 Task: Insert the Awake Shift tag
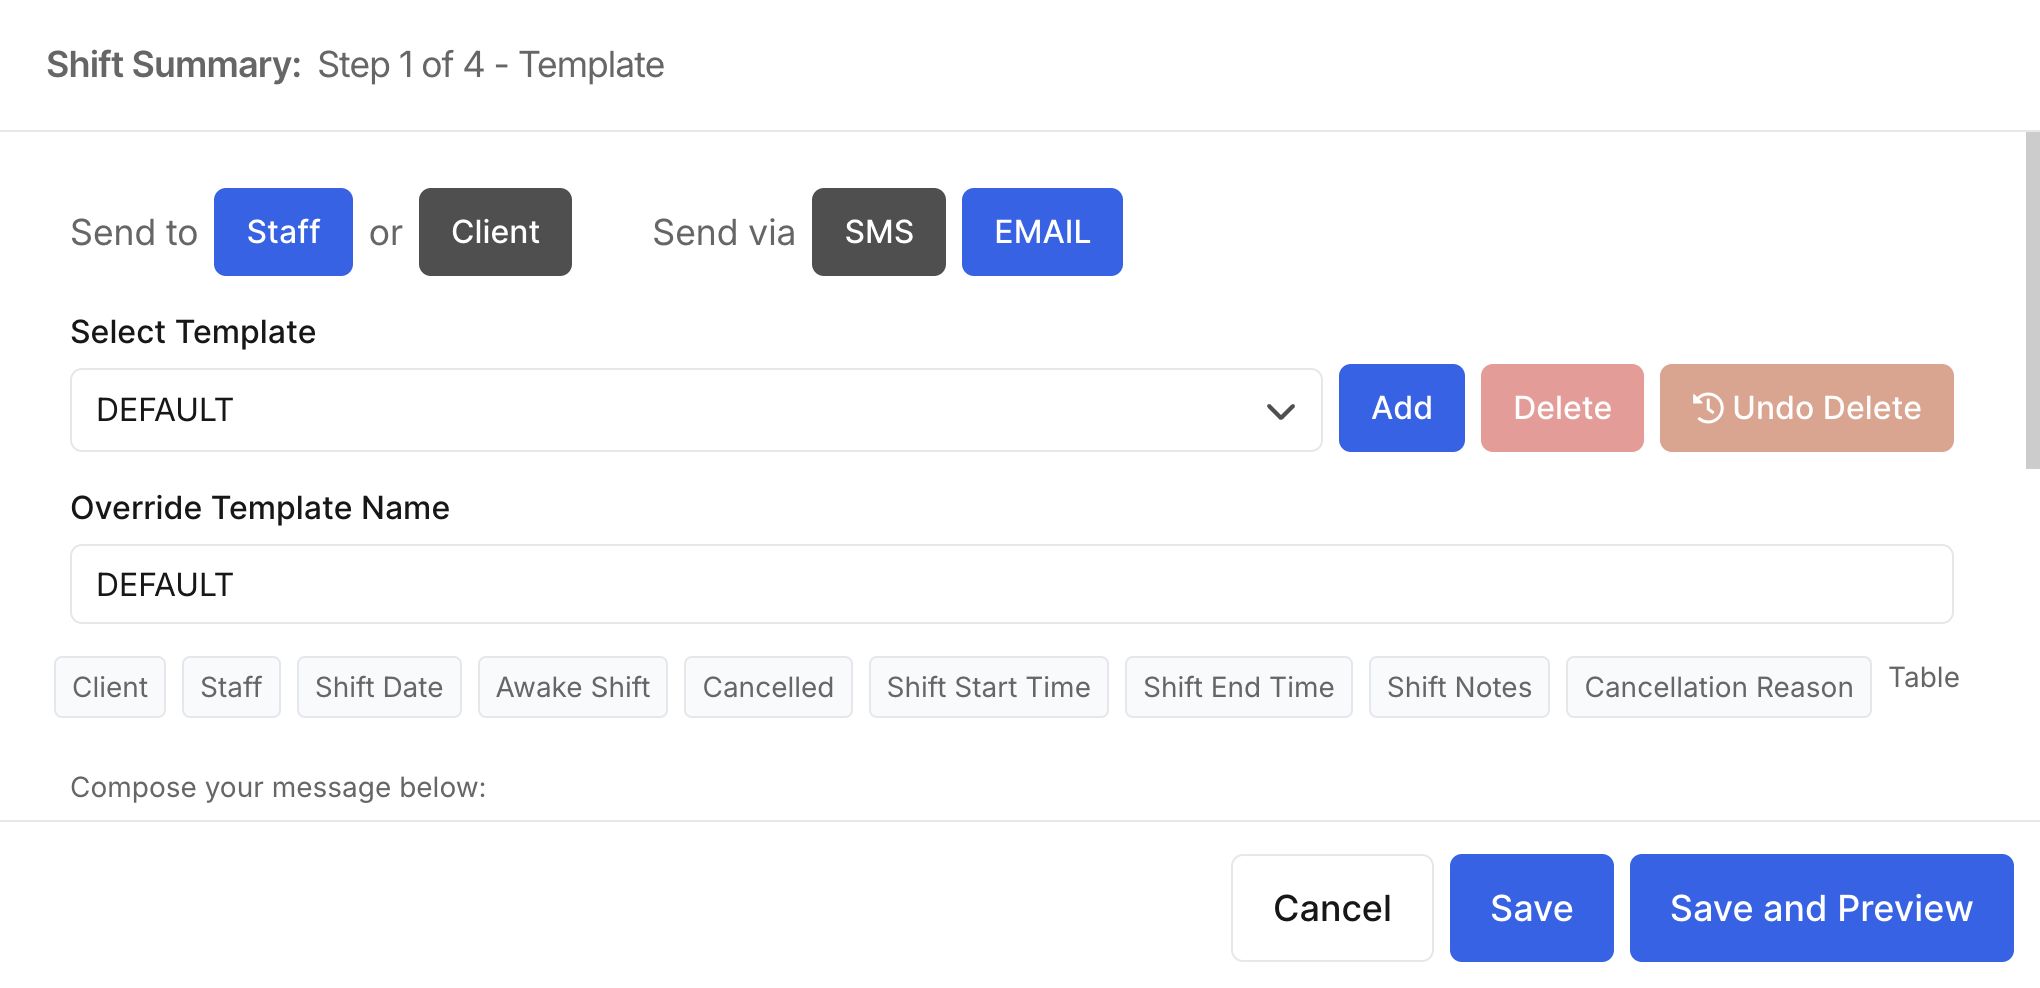tap(573, 687)
